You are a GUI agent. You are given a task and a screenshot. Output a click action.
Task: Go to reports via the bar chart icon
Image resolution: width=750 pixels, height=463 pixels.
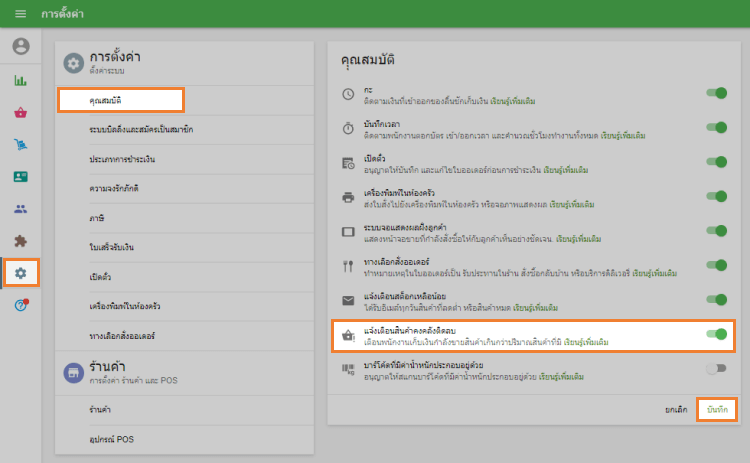[x=21, y=80]
